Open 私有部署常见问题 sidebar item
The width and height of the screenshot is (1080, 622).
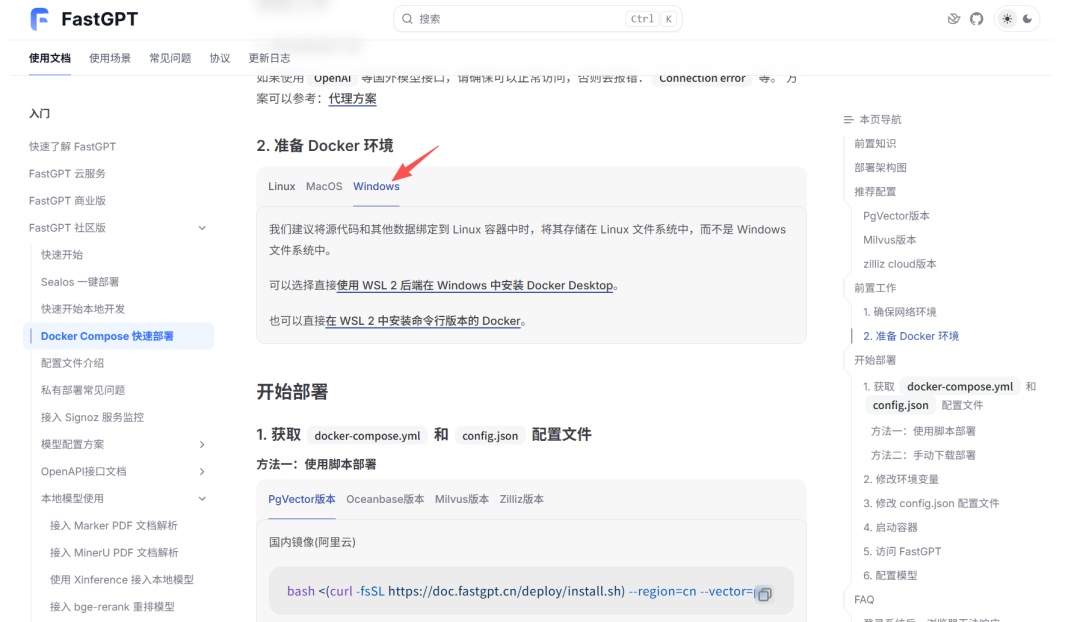[x=83, y=390]
